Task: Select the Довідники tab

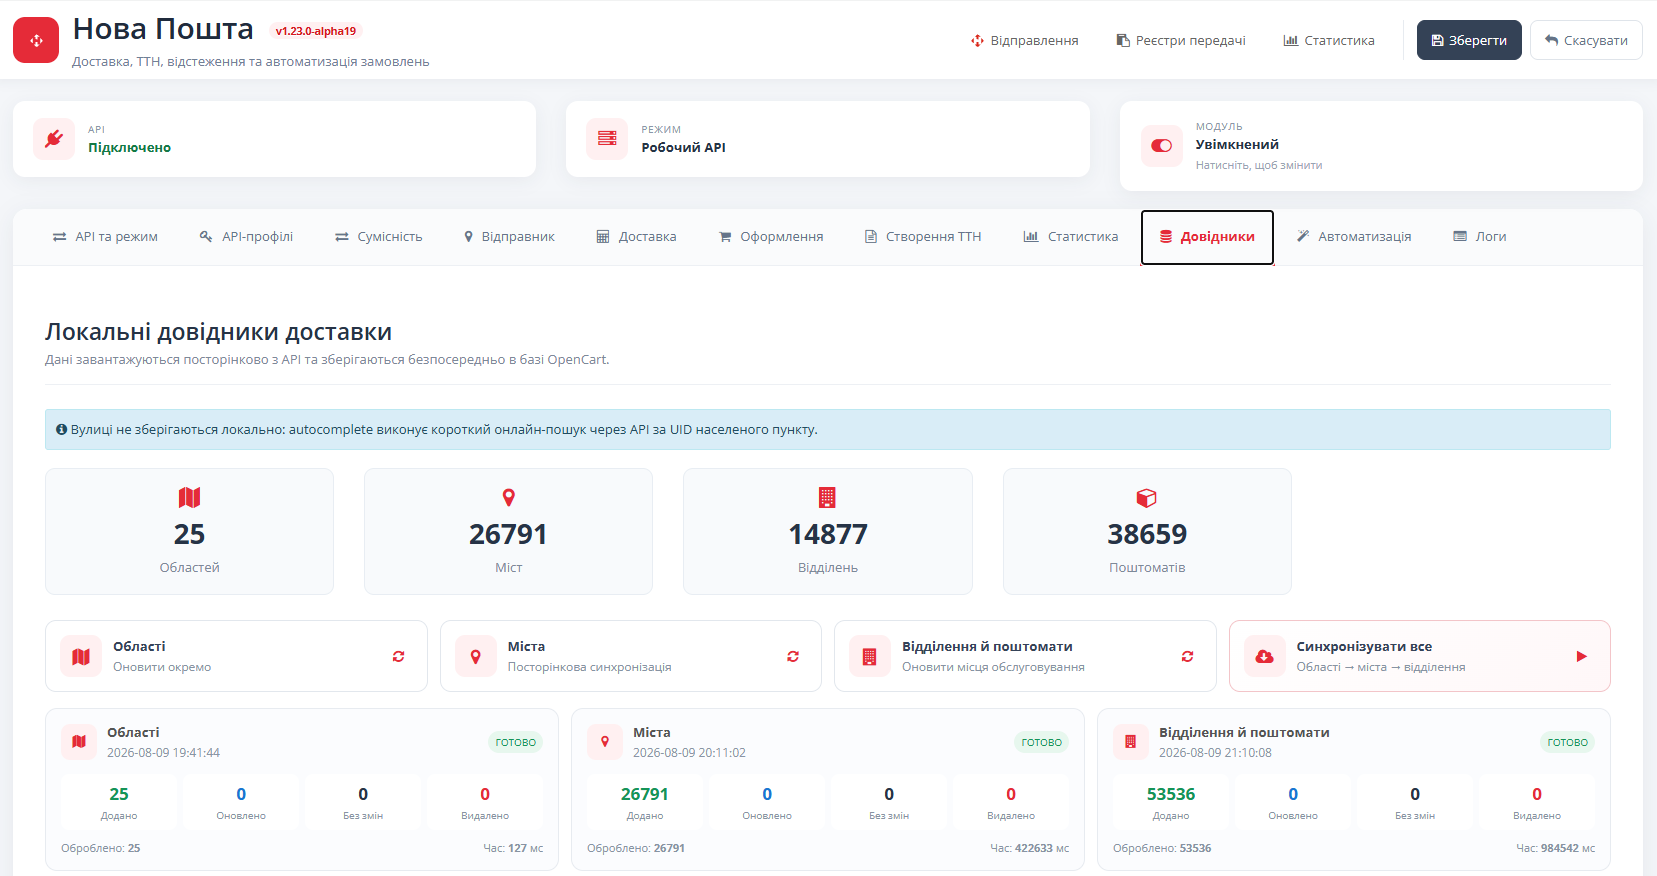Action: tap(1207, 237)
